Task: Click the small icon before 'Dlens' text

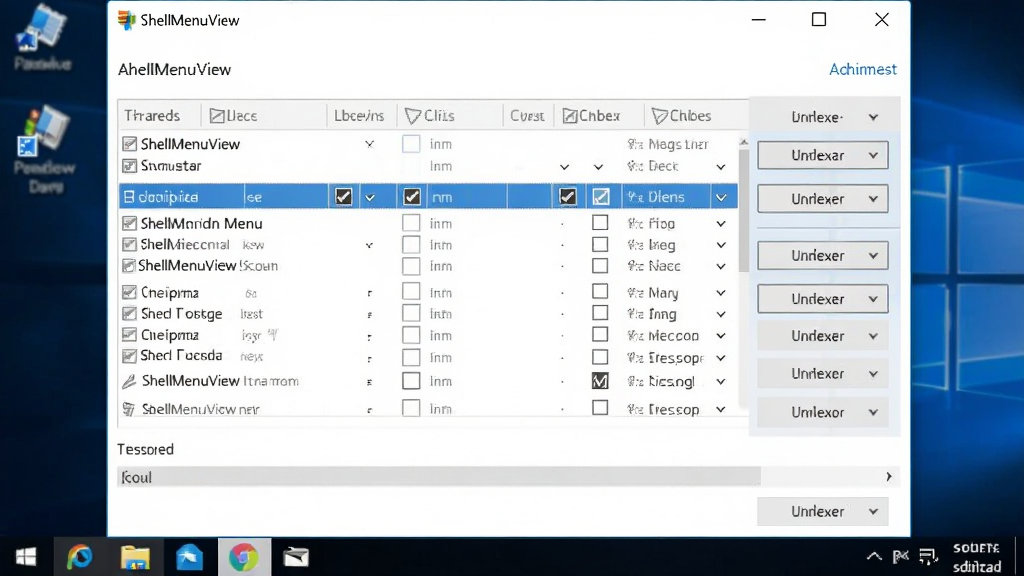Action: tap(635, 197)
